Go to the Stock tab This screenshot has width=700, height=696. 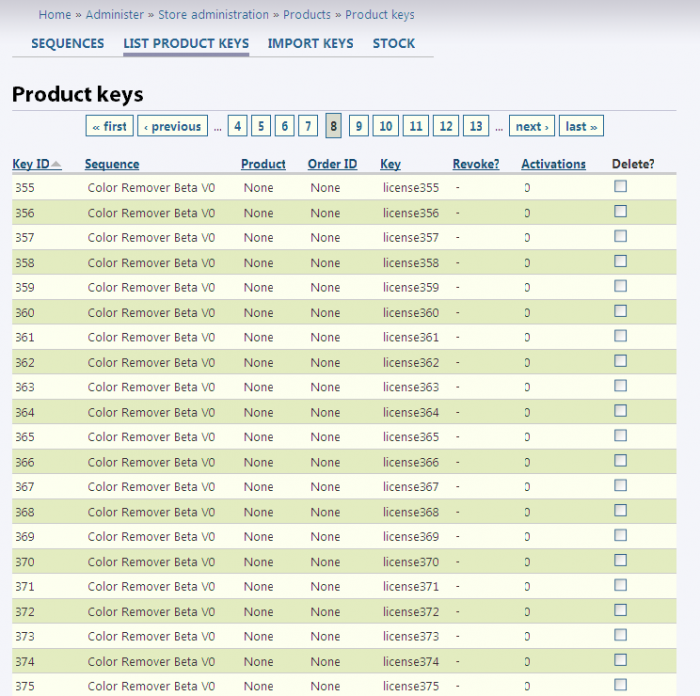[394, 43]
